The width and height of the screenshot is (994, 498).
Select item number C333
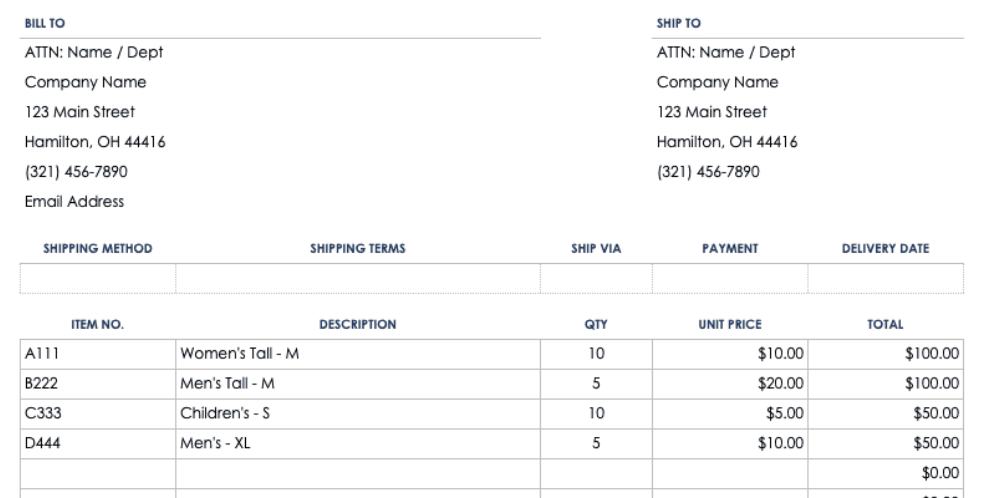(98, 412)
